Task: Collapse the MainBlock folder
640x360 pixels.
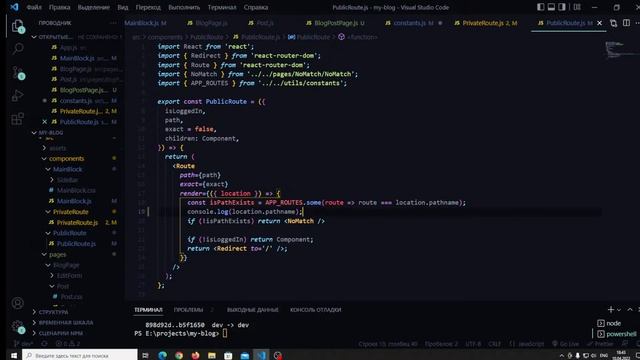Action: (x=48, y=169)
